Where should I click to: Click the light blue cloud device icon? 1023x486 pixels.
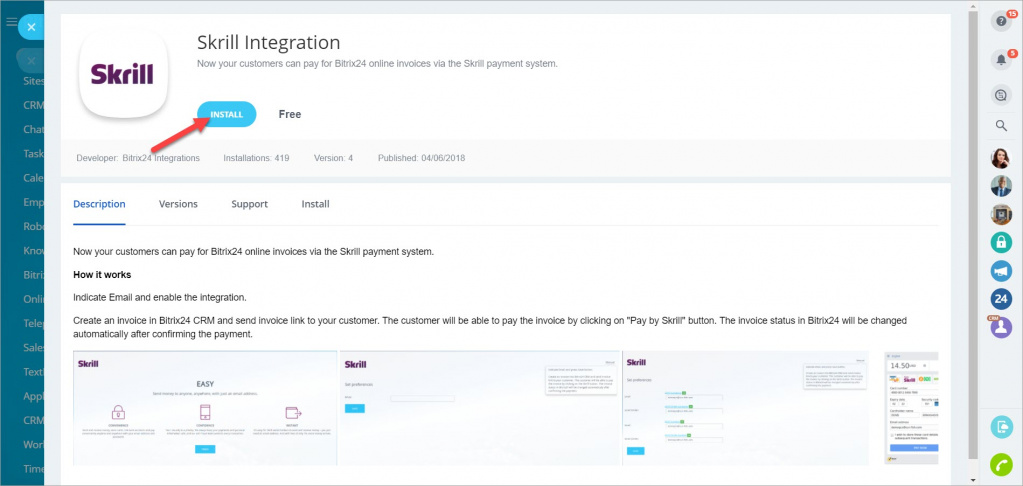pos(1001,427)
